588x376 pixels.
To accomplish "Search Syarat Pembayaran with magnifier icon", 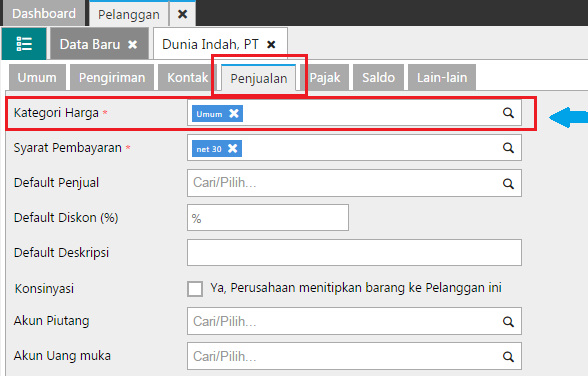I will pos(508,148).
